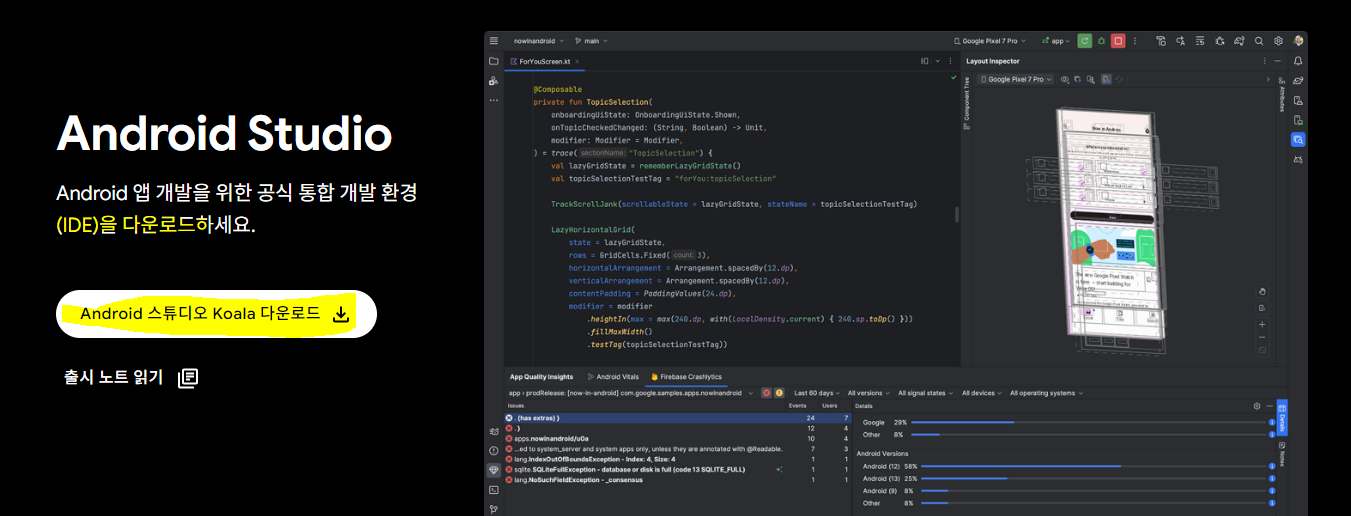1351x516 pixels.
Task: Choose device from toolbar Google Pixel 7 Pro dropdown
Action: coord(990,41)
